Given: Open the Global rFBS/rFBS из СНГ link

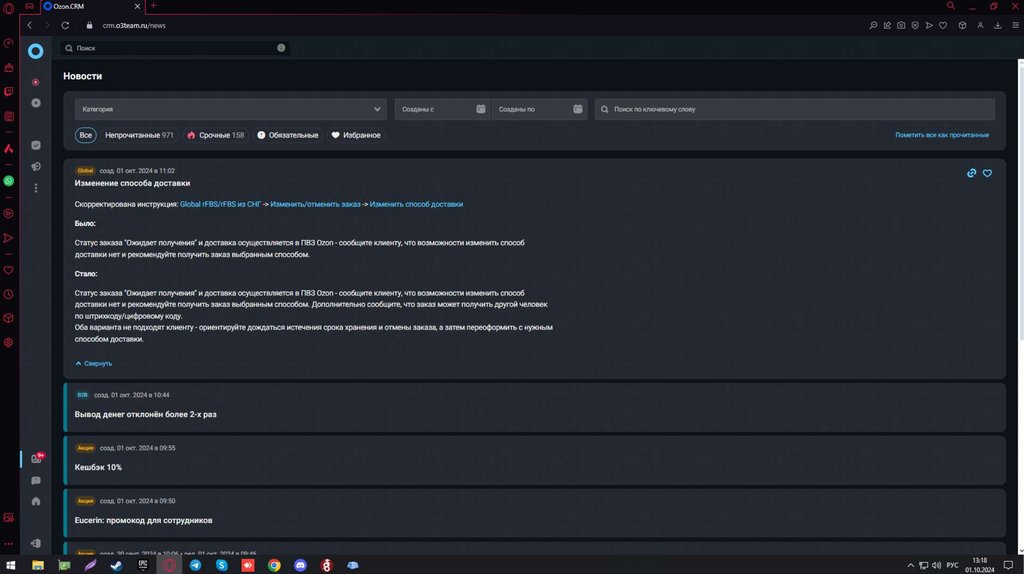Looking at the screenshot, I should [220, 204].
